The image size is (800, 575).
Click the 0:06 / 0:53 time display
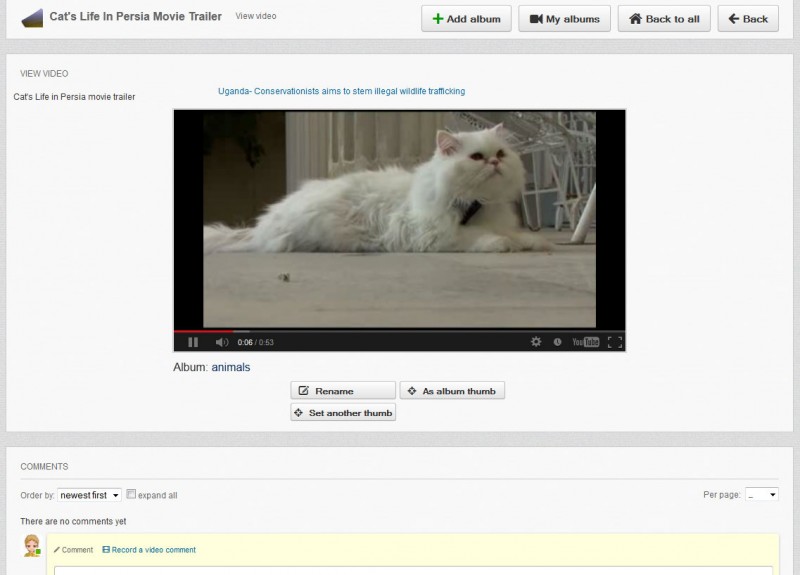pyautogui.click(x=256, y=342)
